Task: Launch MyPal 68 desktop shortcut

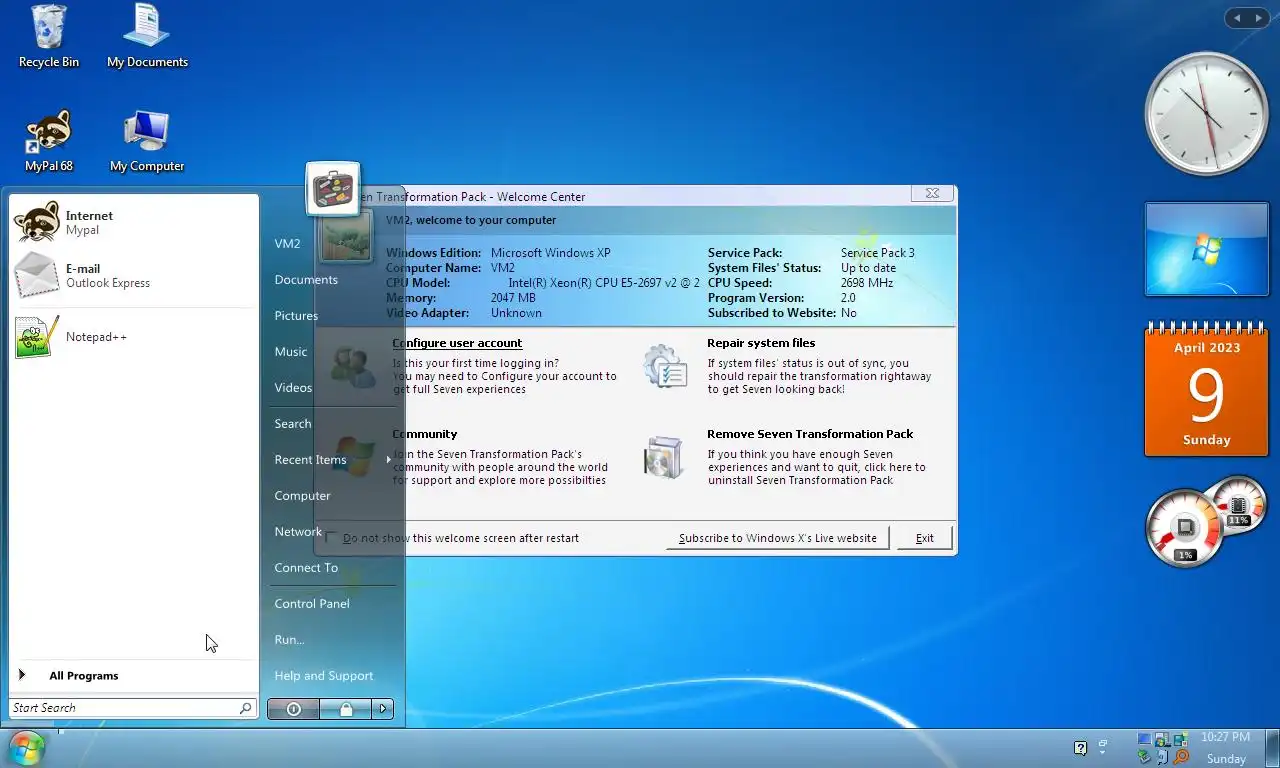Action: tap(48, 141)
